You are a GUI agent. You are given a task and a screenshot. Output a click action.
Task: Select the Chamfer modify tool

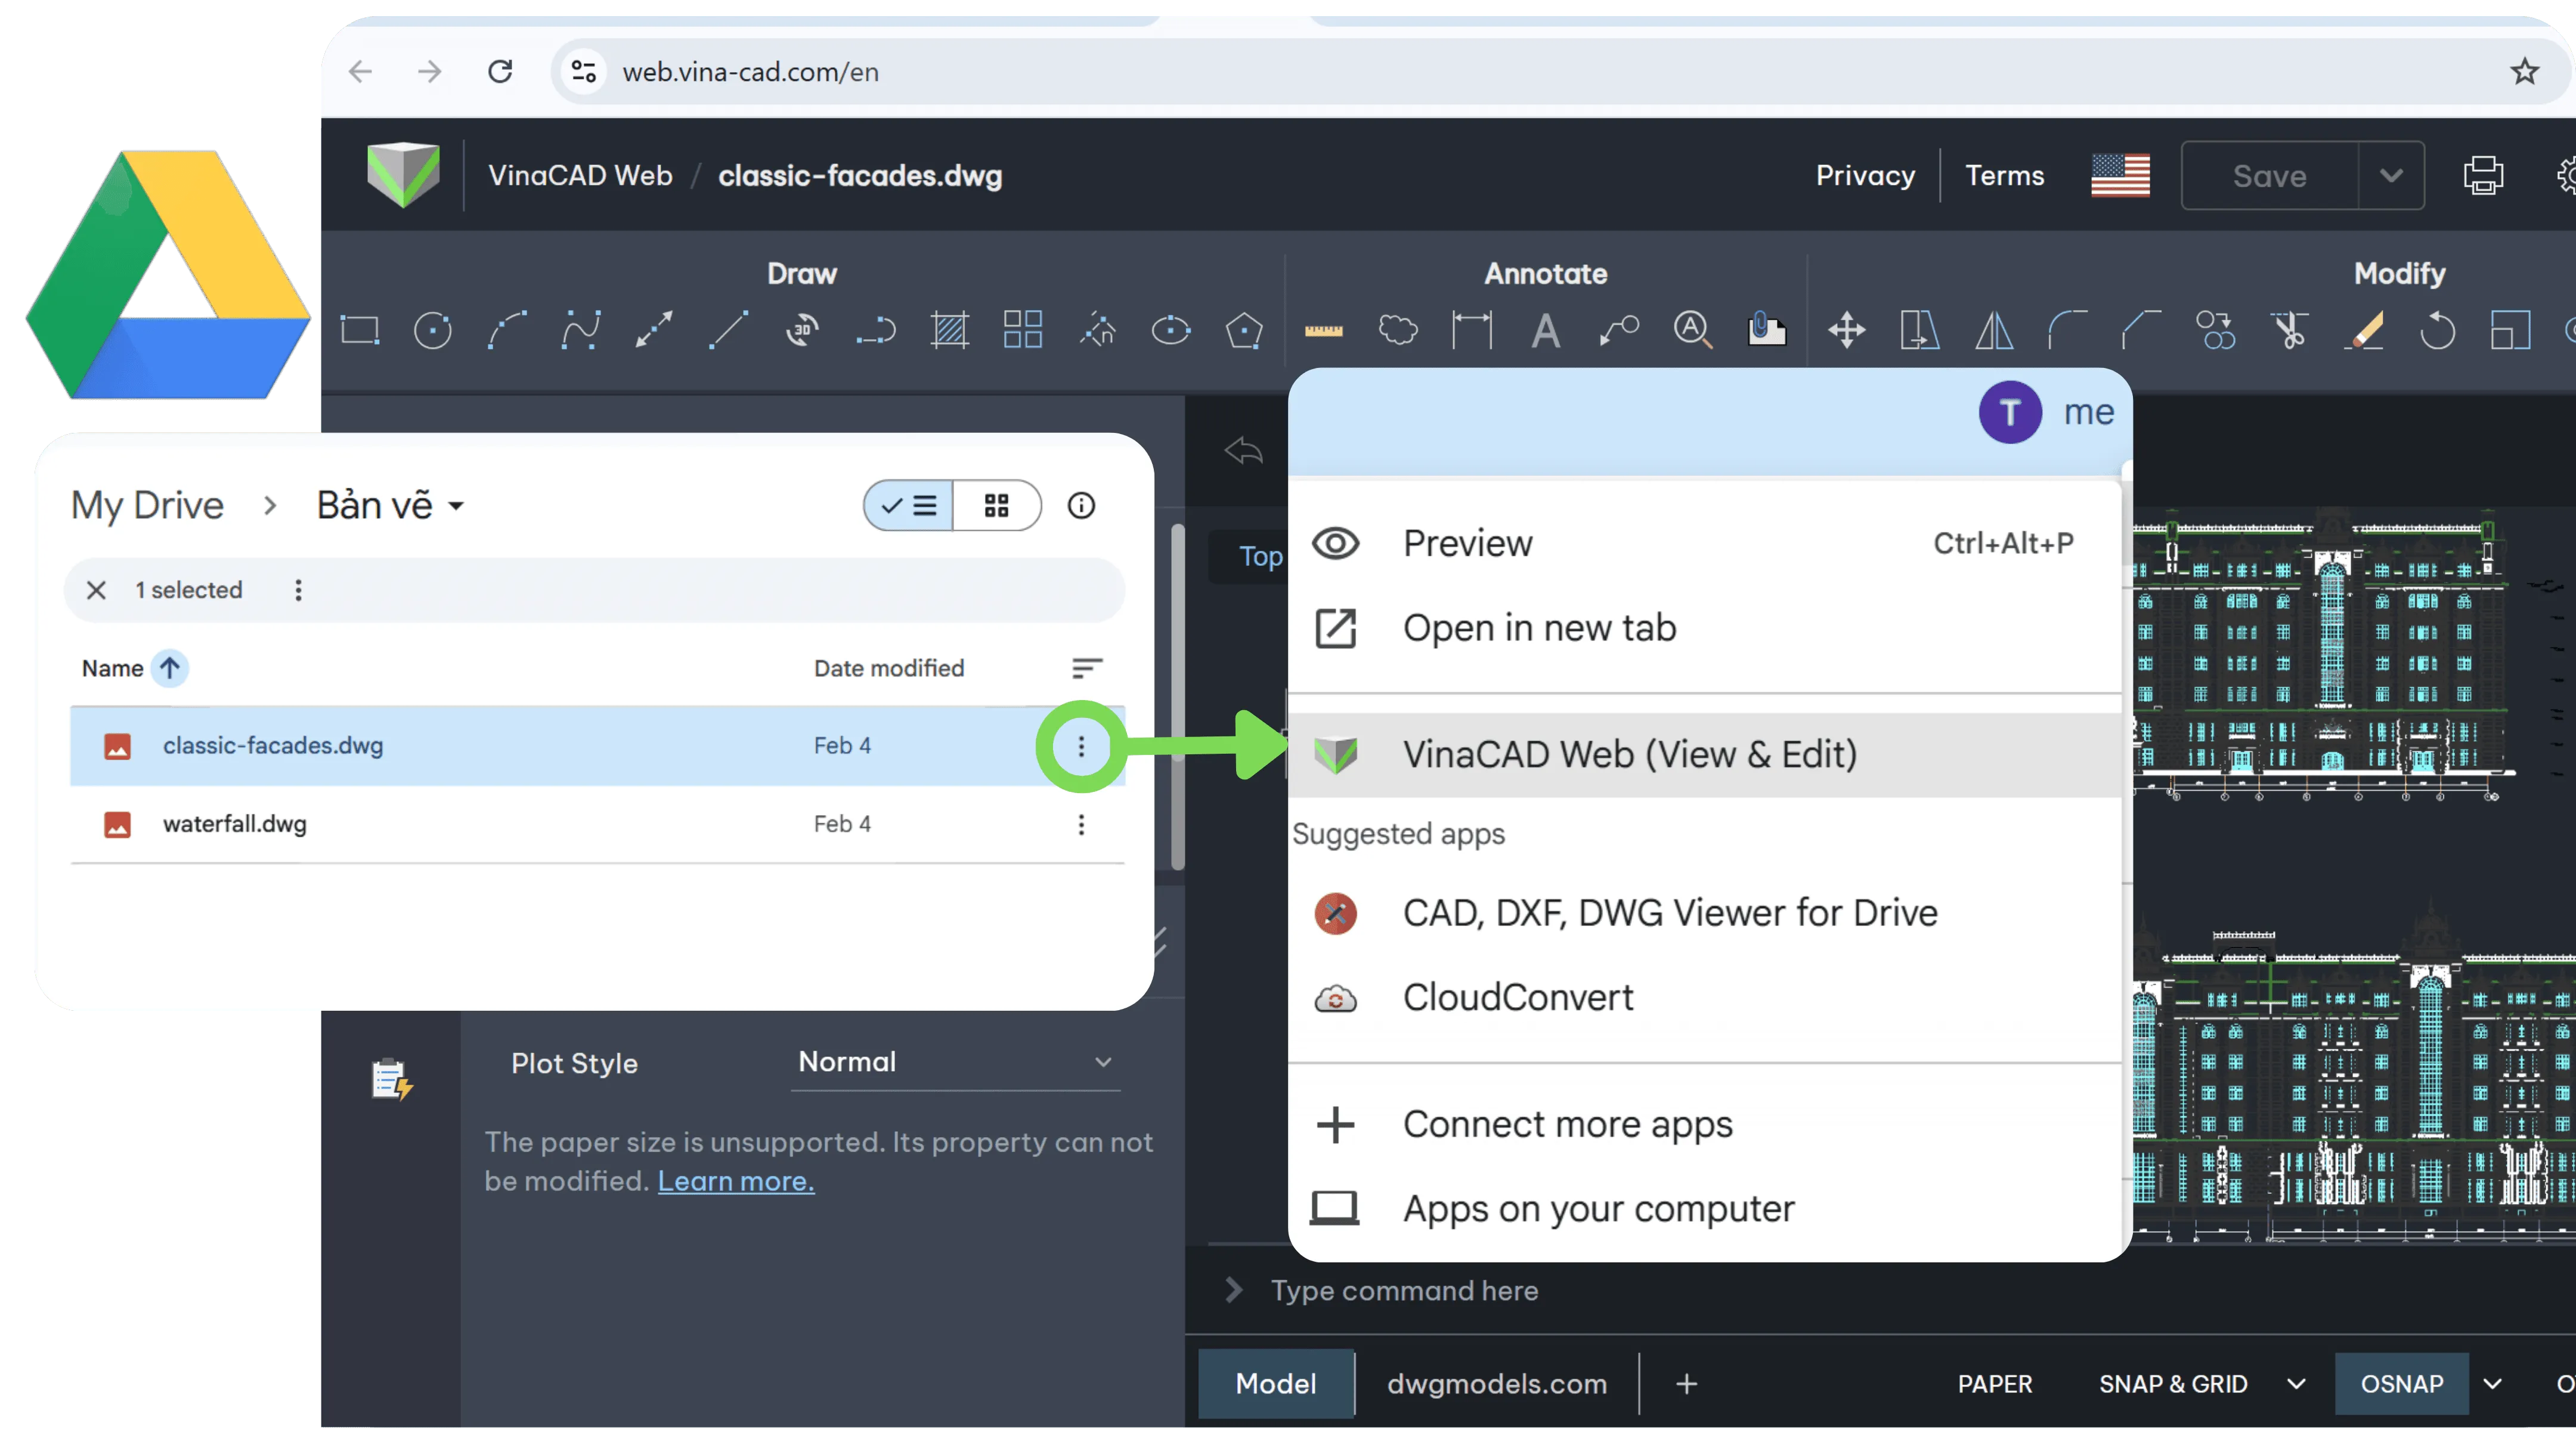tap(2141, 330)
